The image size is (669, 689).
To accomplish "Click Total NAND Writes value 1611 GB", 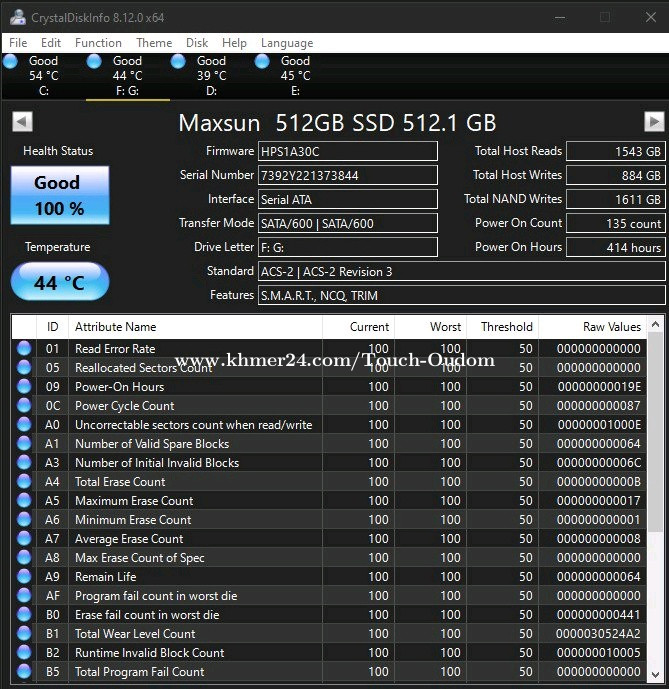I will coord(616,199).
